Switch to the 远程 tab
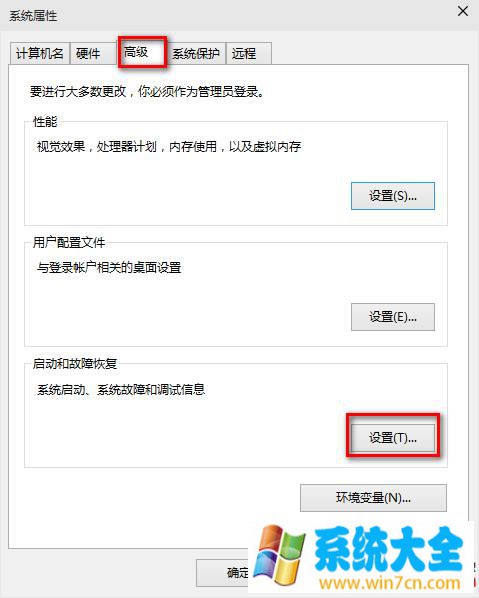The image size is (479, 598). (249, 53)
